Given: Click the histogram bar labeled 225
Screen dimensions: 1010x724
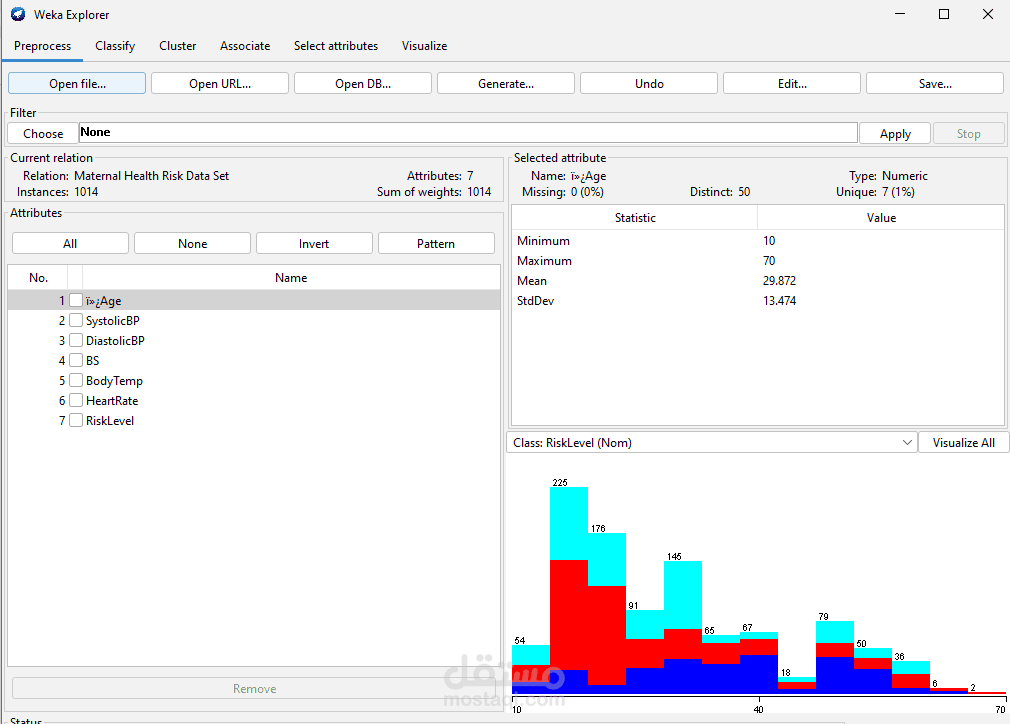Looking at the screenshot, I should [x=569, y=590].
